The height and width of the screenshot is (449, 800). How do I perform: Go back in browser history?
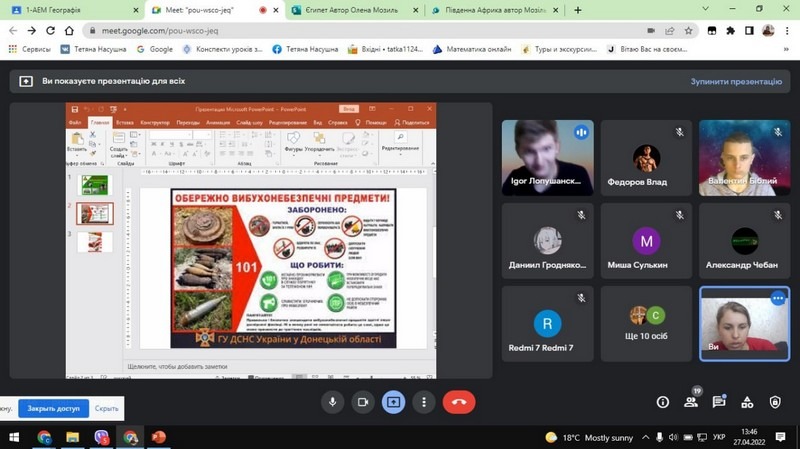[x=13, y=31]
